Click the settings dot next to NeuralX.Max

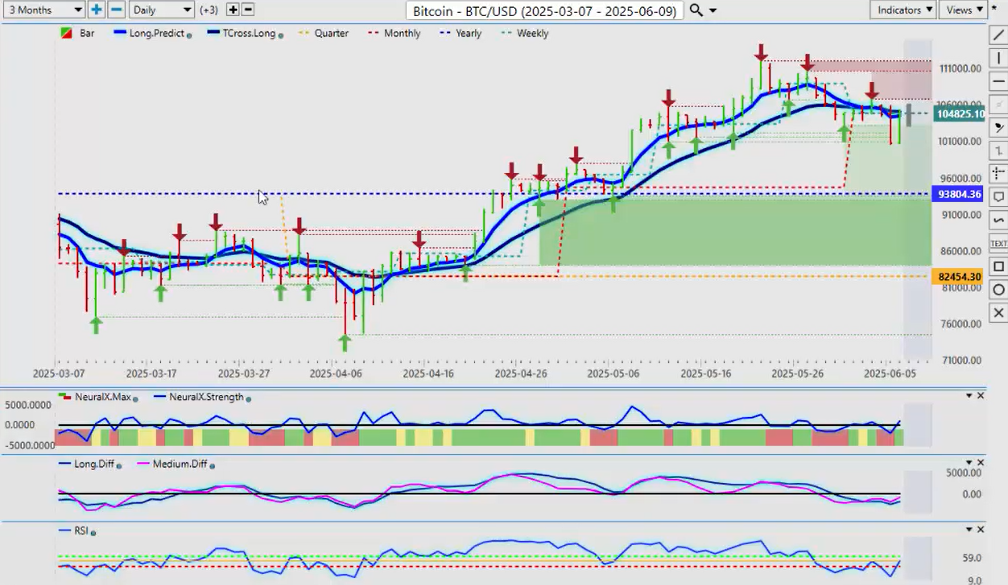[136, 399]
